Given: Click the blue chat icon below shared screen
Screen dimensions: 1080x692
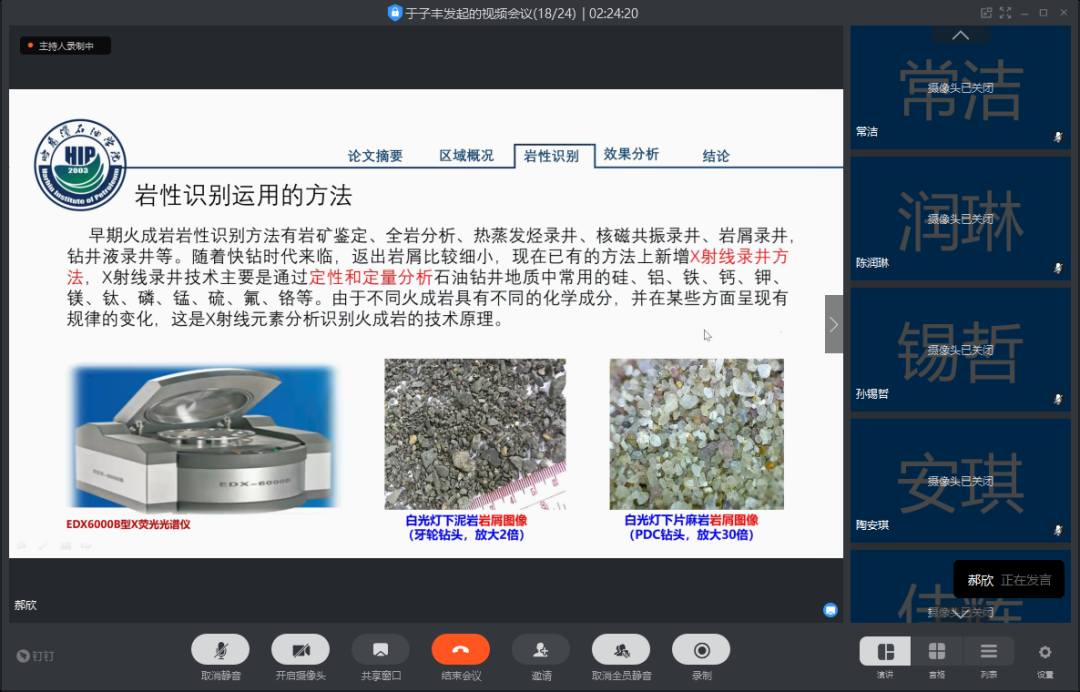Looking at the screenshot, I should coord(830,610).
